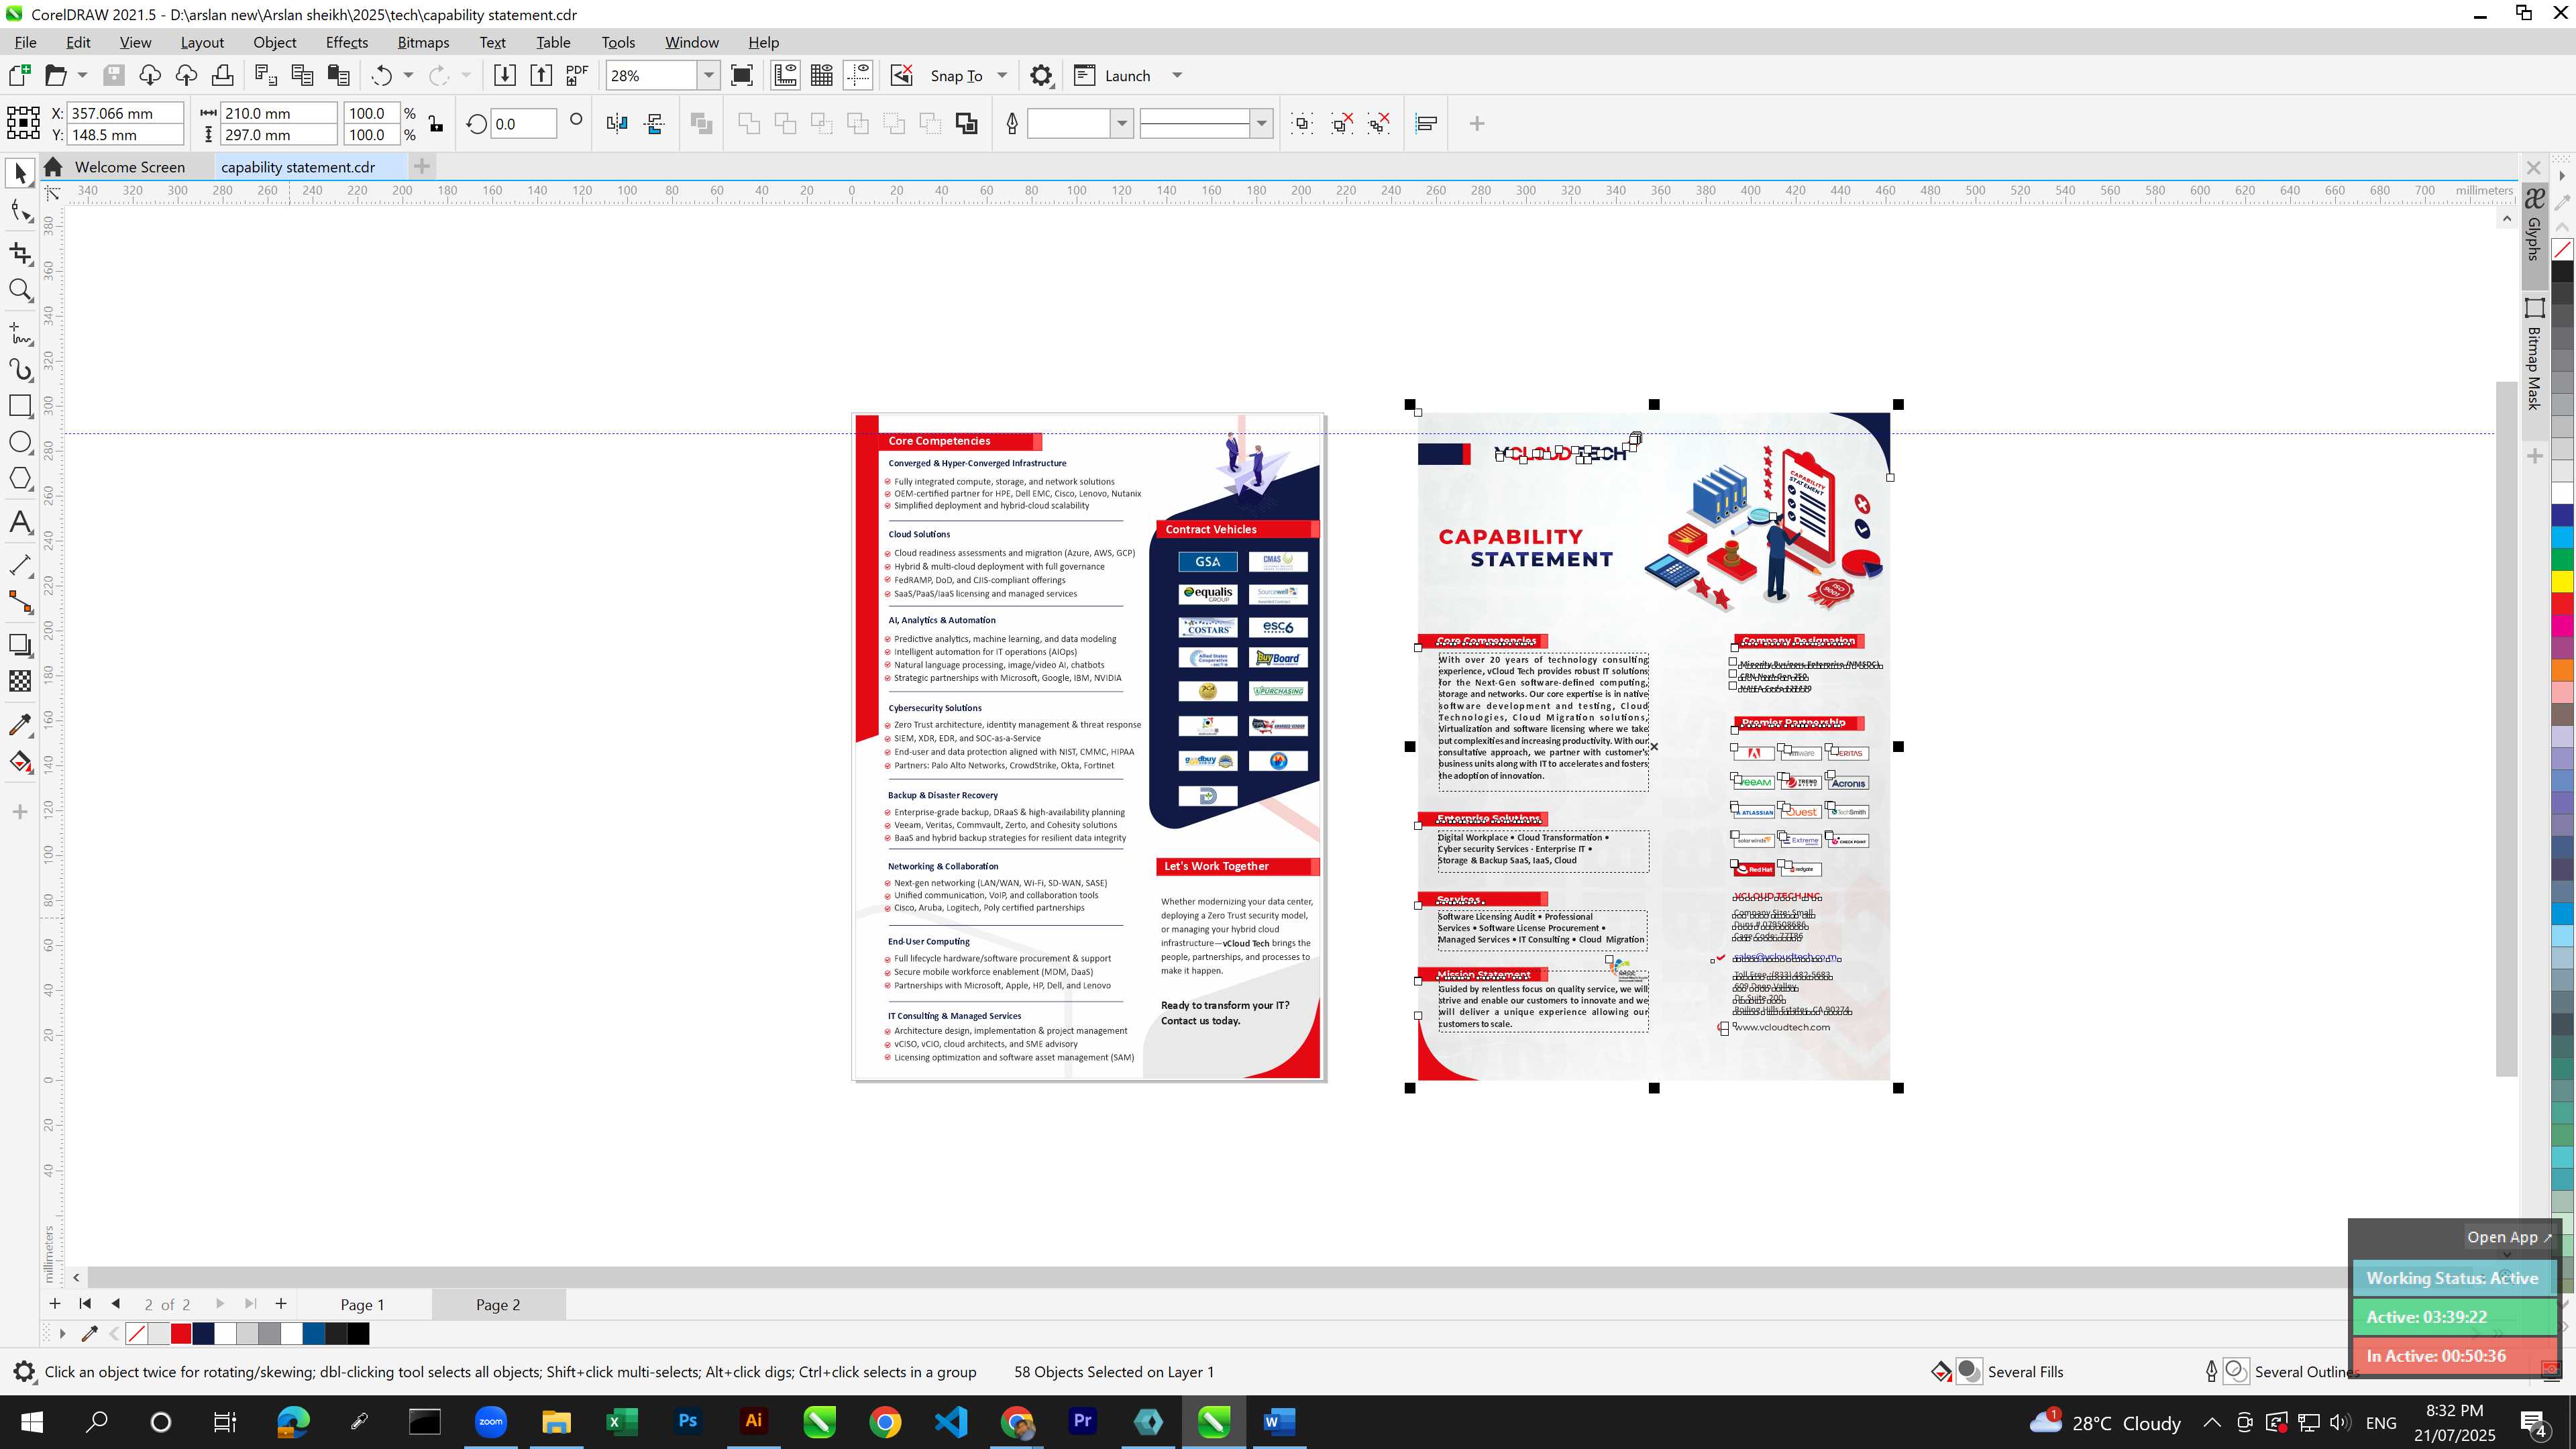2576x1449 pixels.
Task: Click the object width field
Action: coord(278,113)
